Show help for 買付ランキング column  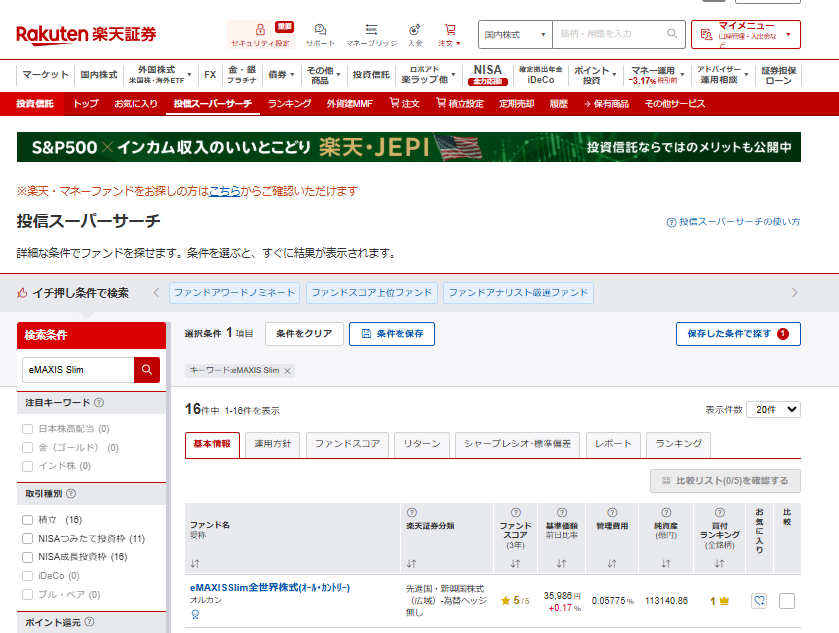coord(720,513)
